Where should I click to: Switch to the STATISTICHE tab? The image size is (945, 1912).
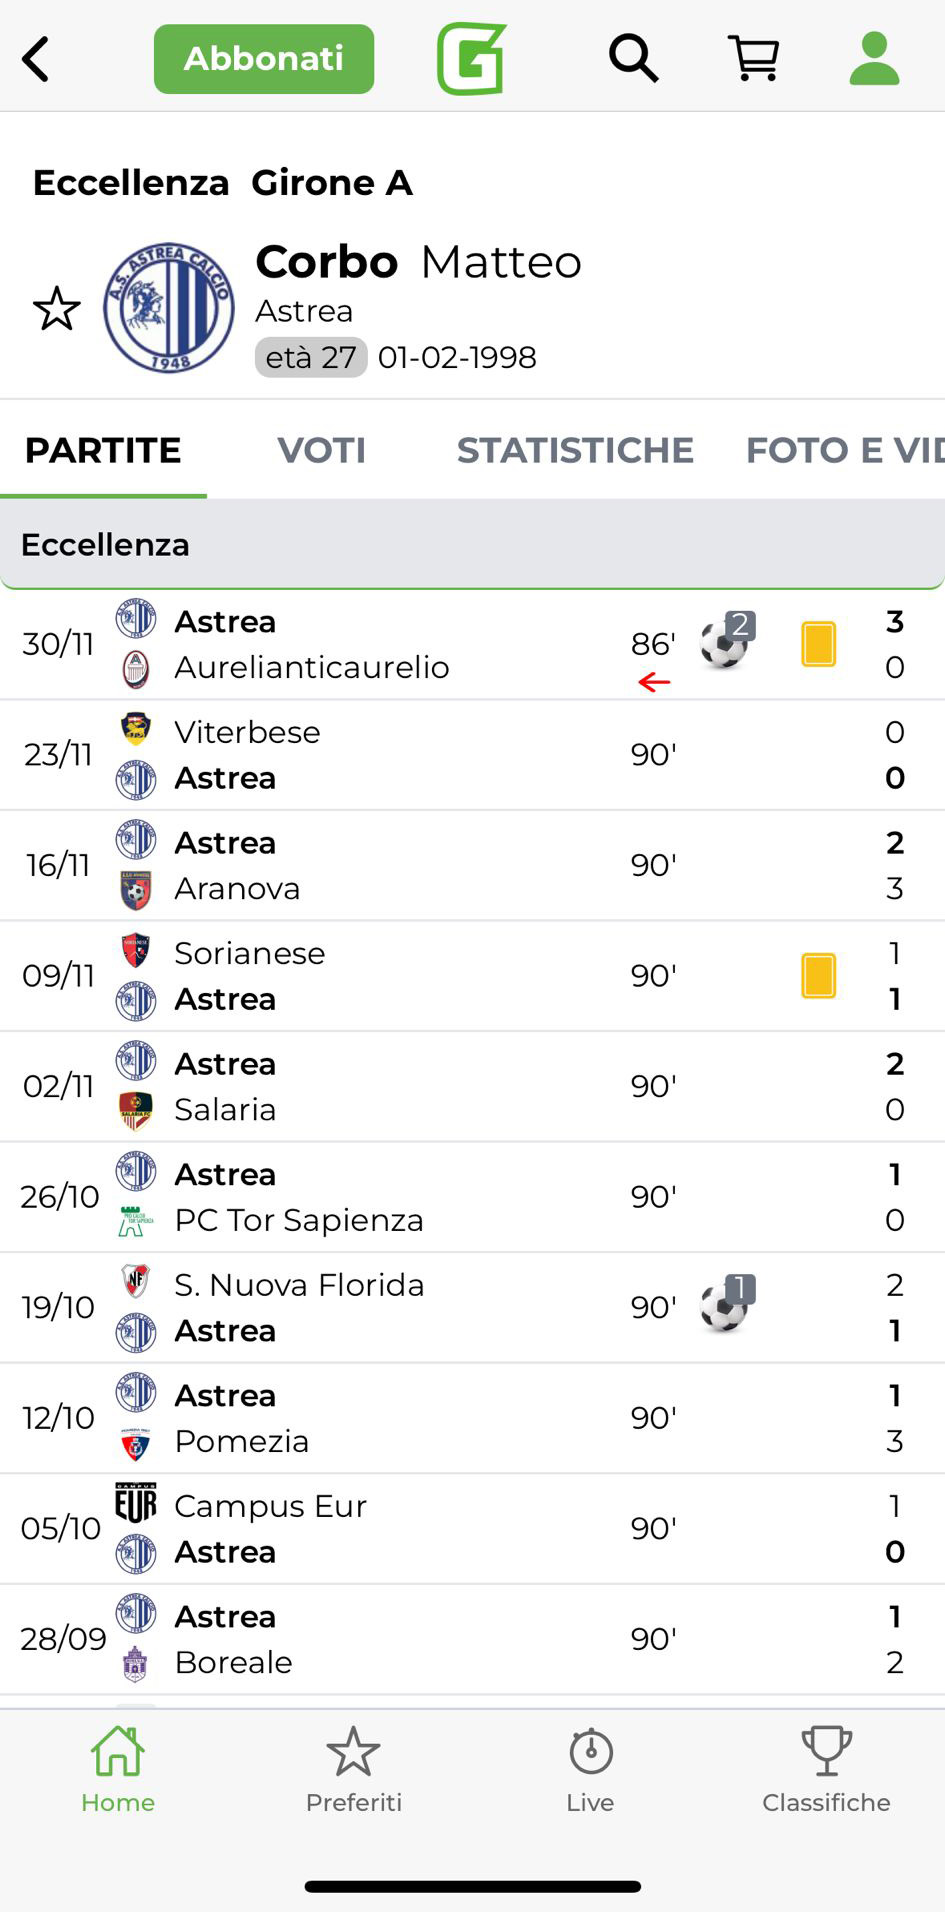click(x=575, y=450)
